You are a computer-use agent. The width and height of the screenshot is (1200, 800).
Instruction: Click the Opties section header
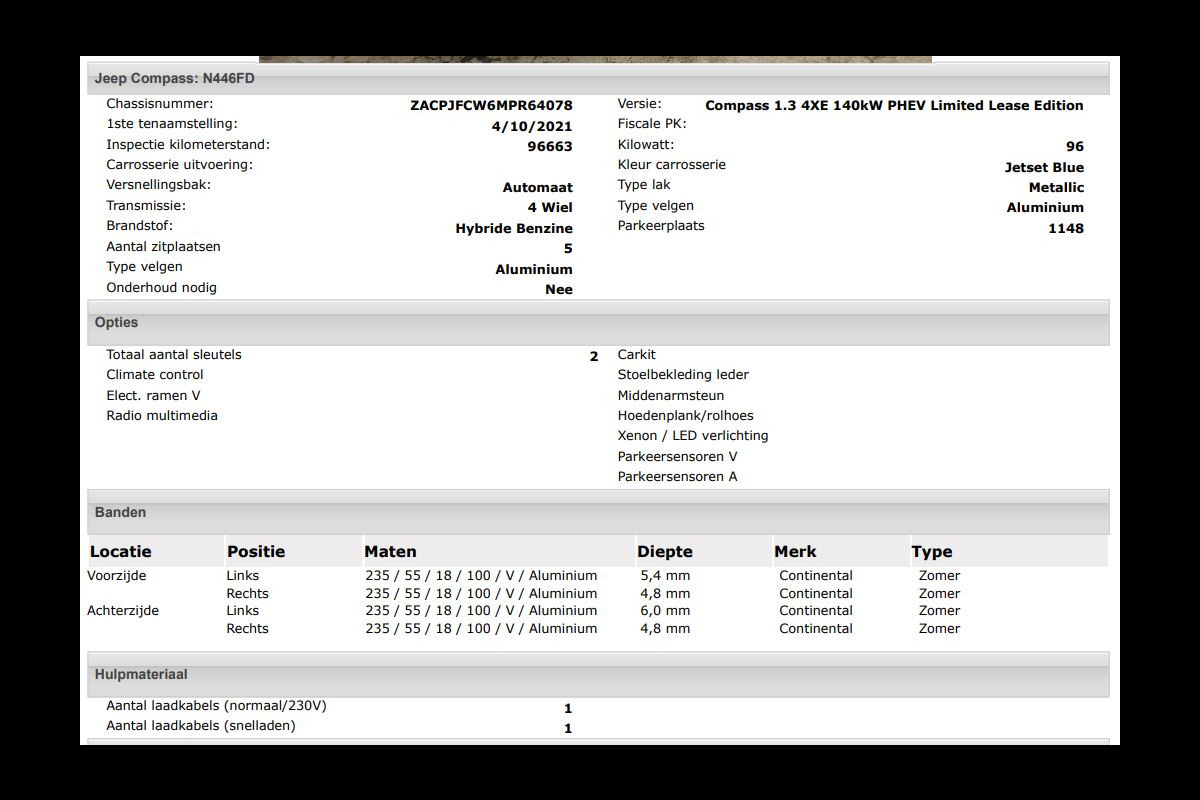(x=117, y=323)
